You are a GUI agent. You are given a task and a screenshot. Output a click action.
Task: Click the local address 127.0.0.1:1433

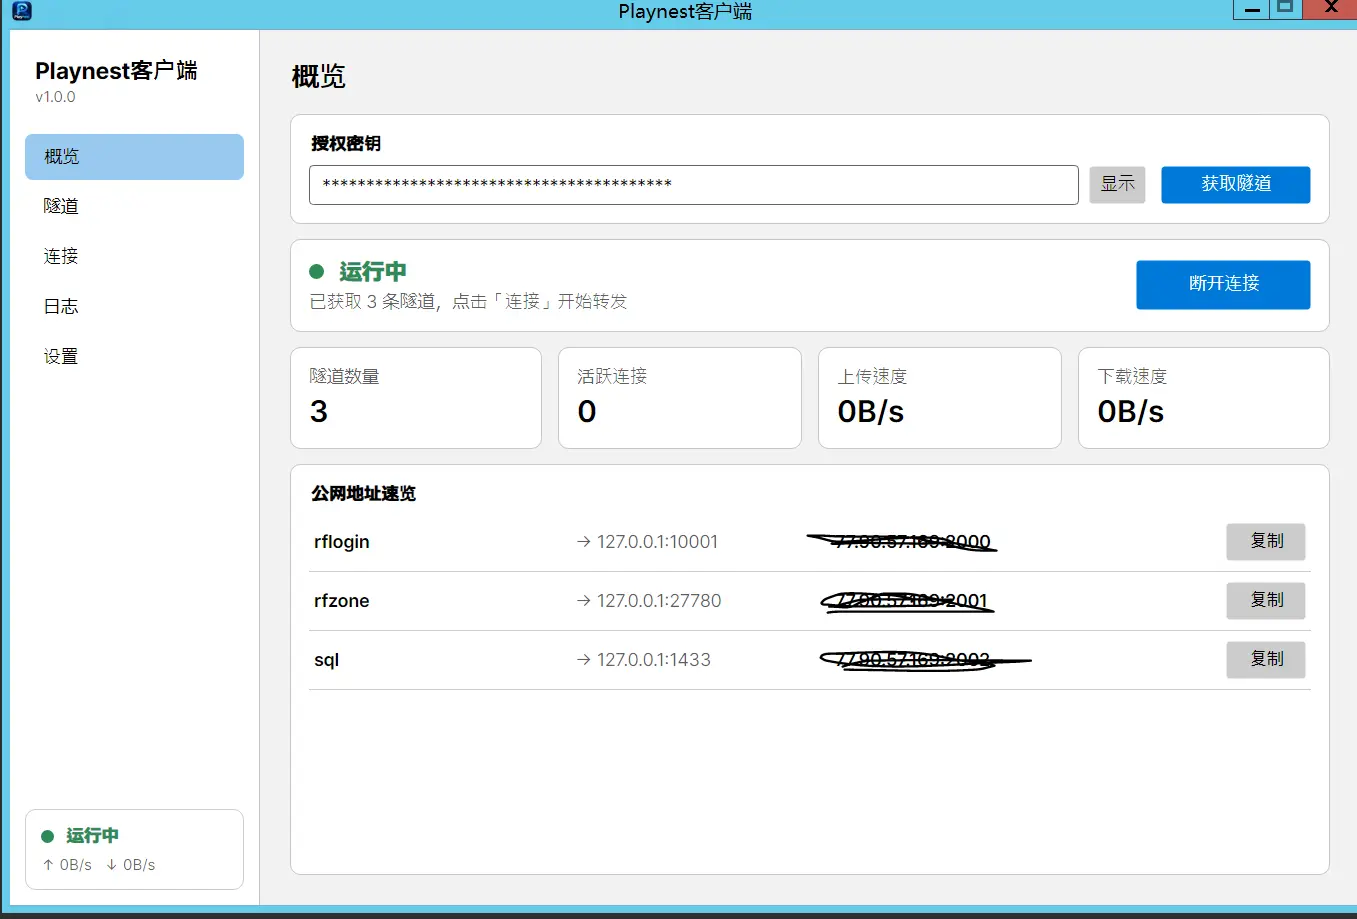[654, 660]
